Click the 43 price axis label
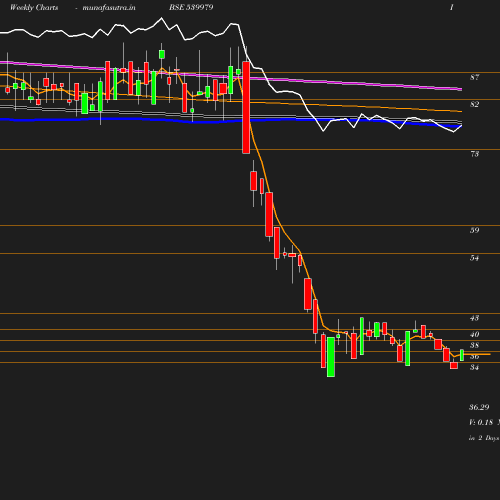 pyautogui.click(x=475, y=318)
